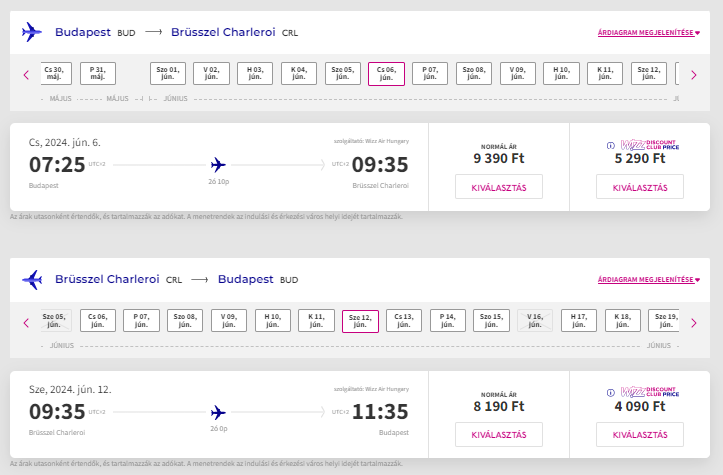This screenshot has width=723, height=475.
Task: Open info icon beside return Wizz Discount Club price
Action: pyautogui.click(x=610, y=393)
